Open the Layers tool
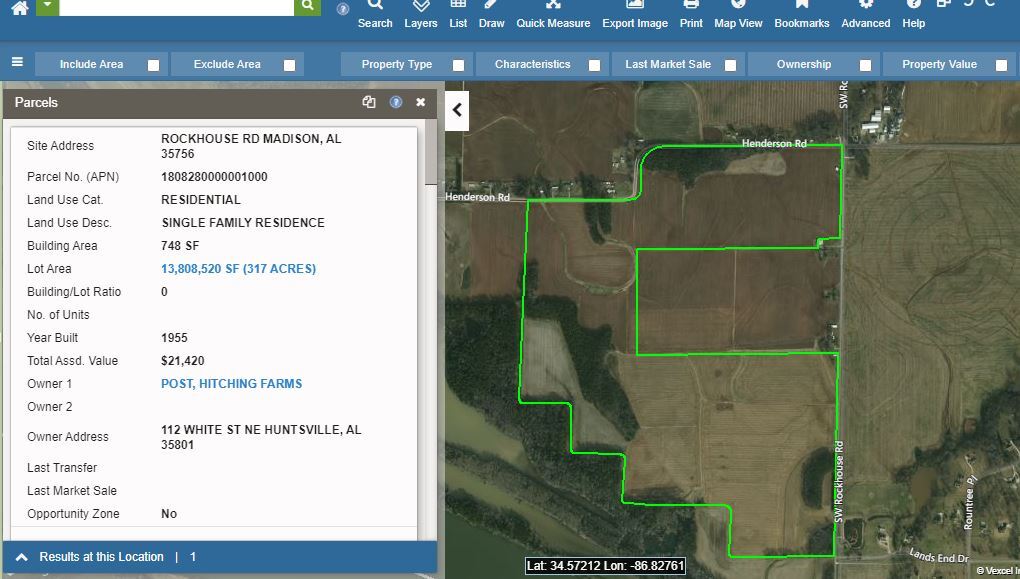 point(421,14)
